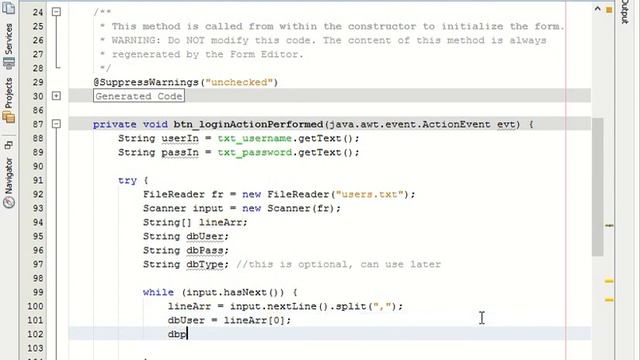
Task: Click "Scanner input" on line 93
Action: 183,208
